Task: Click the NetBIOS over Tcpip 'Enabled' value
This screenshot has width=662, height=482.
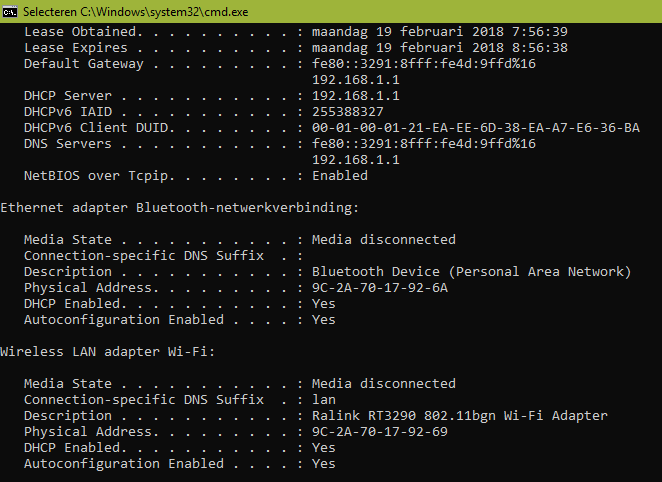Action: (x=340, y=176)
